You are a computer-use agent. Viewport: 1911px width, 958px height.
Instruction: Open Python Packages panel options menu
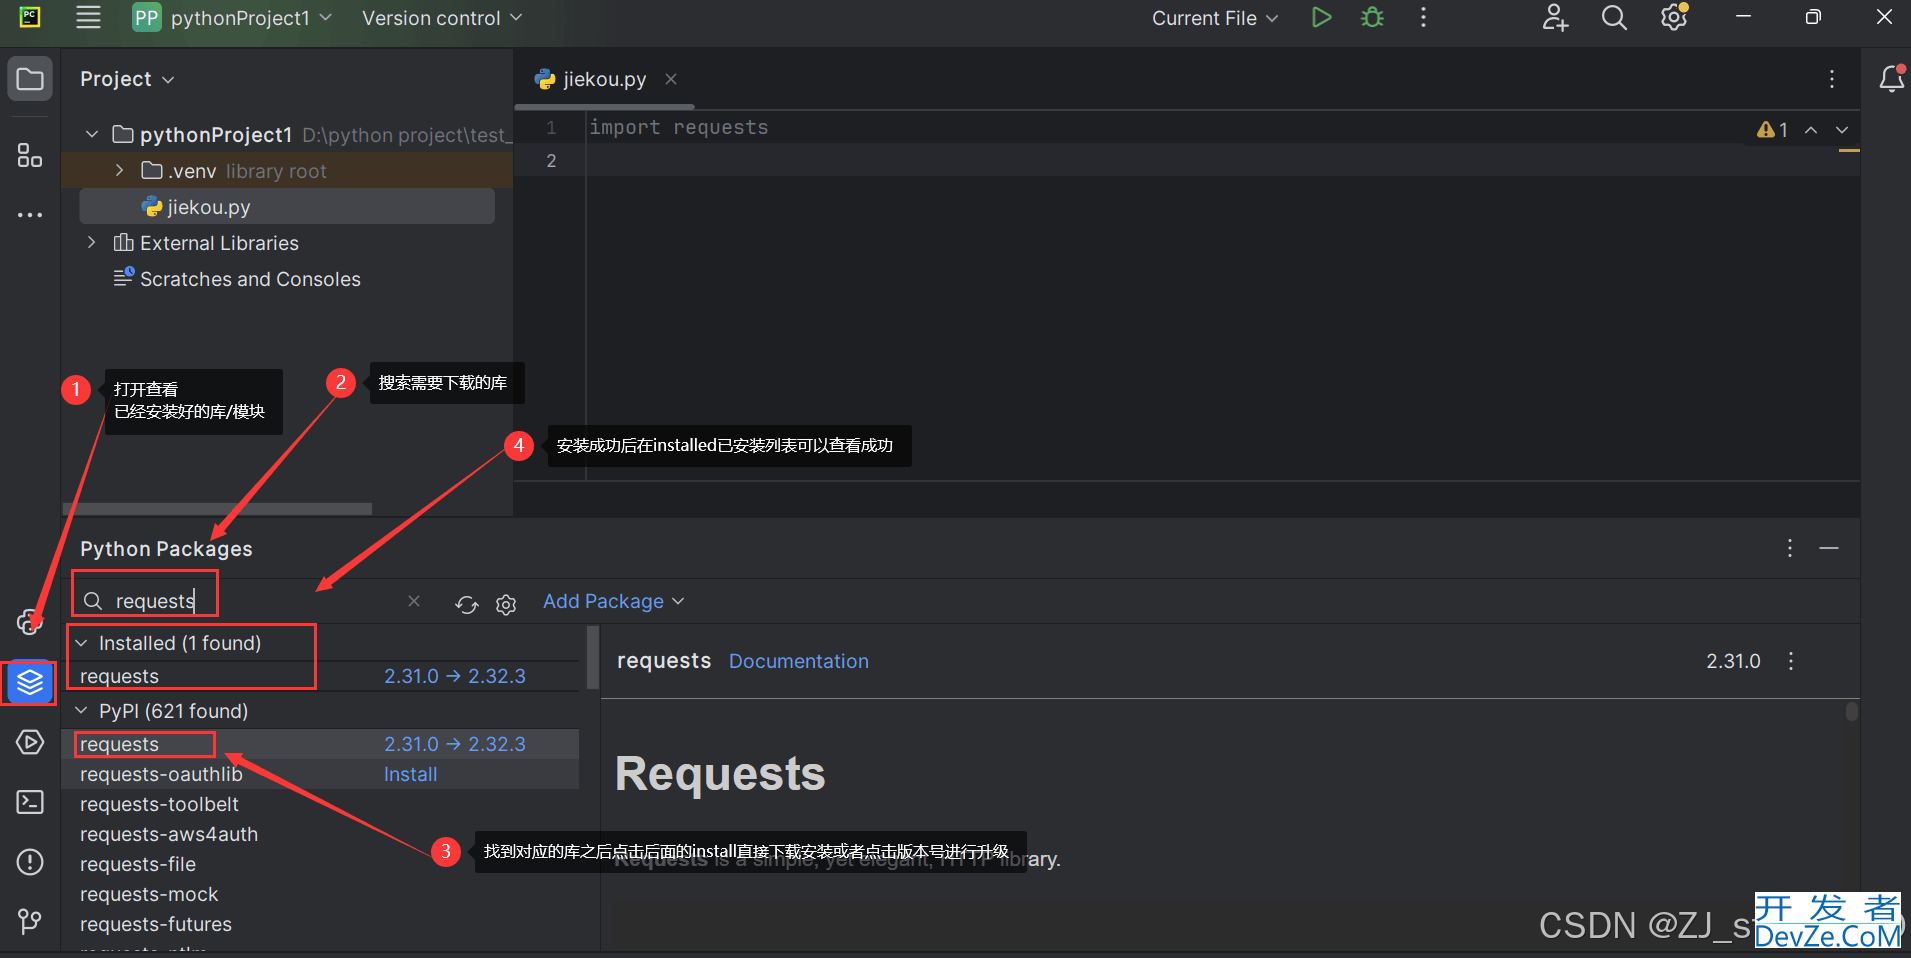(x=1790, y=548)
